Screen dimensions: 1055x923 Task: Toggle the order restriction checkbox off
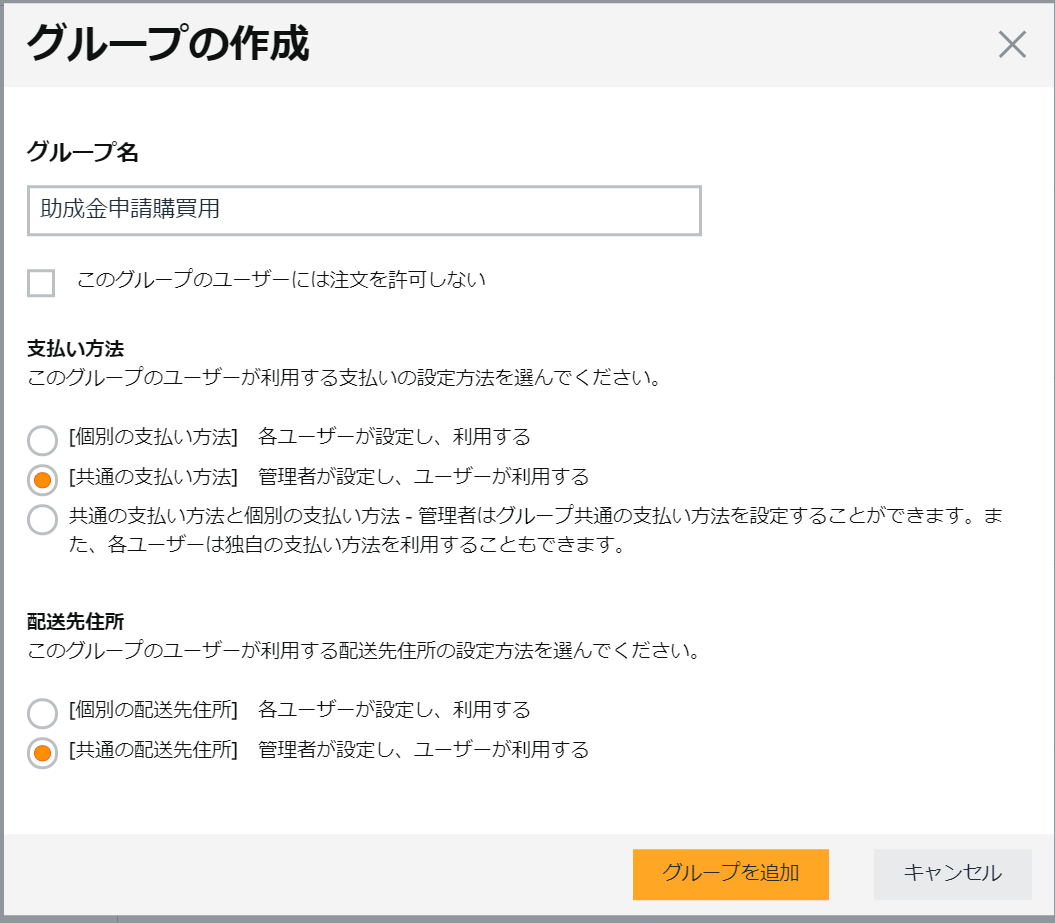[x=41, y=283]
